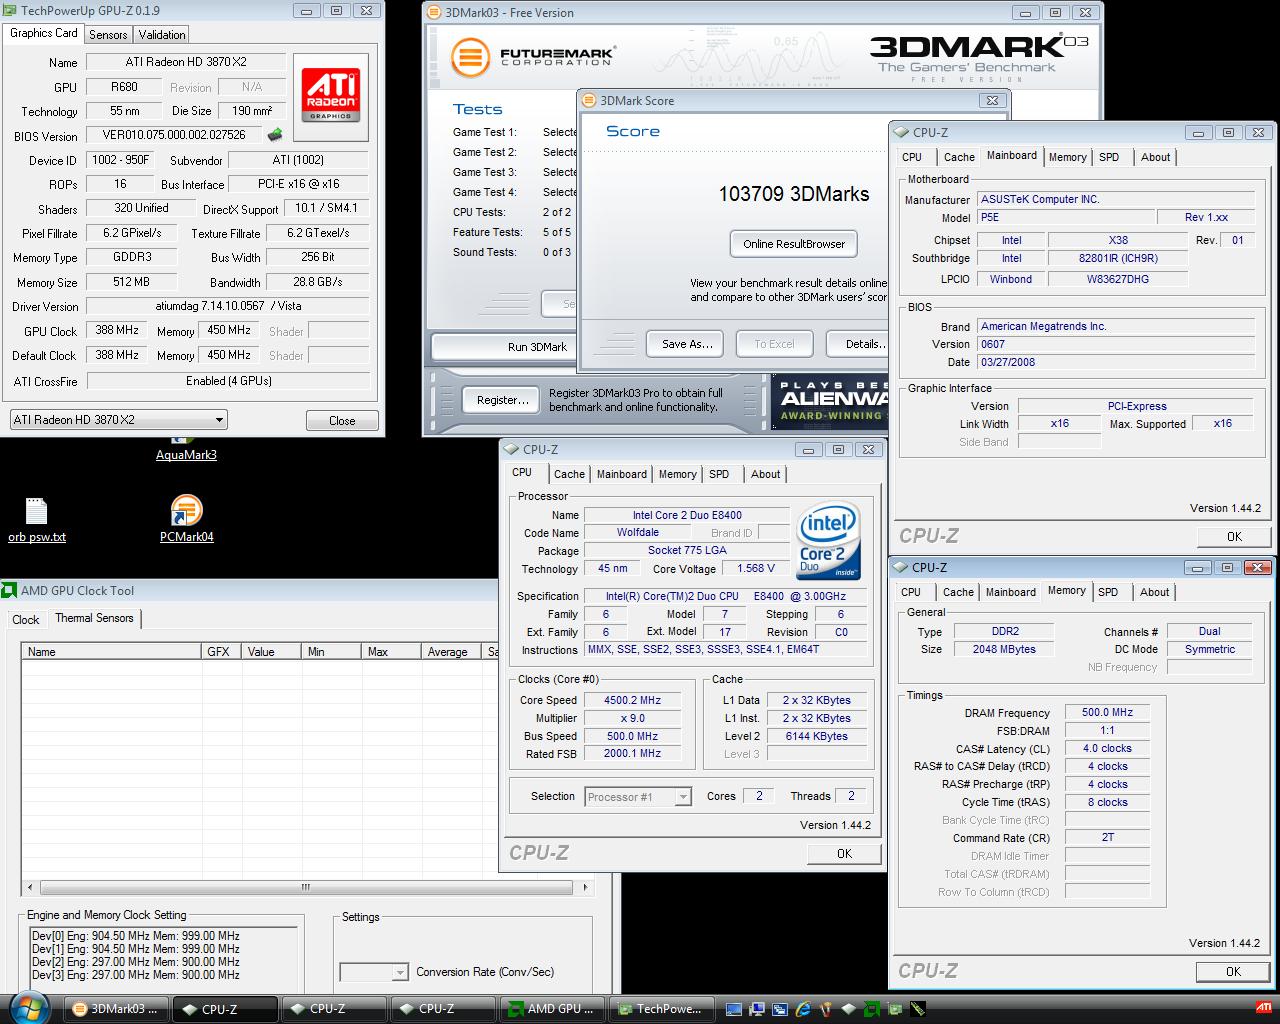Click the ATI Radeon logo in GPU-Z

331,96
